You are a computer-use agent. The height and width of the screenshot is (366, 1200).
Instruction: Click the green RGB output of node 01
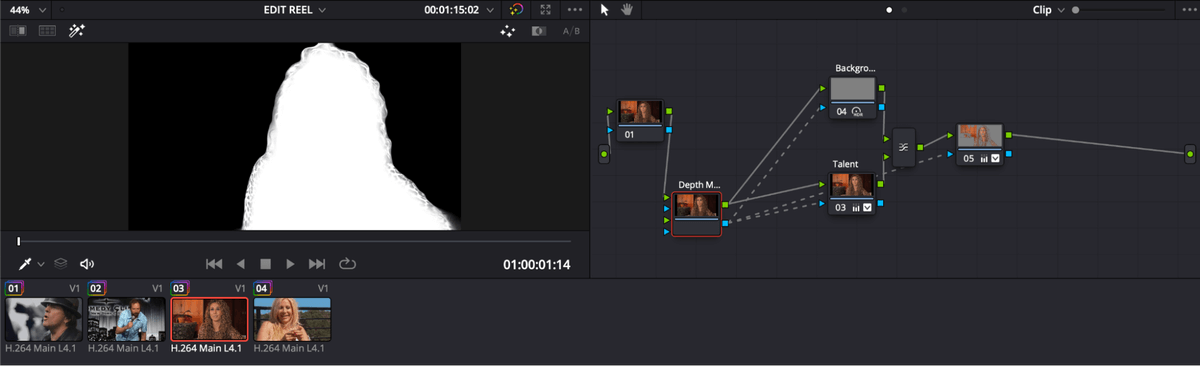point(668,112)
